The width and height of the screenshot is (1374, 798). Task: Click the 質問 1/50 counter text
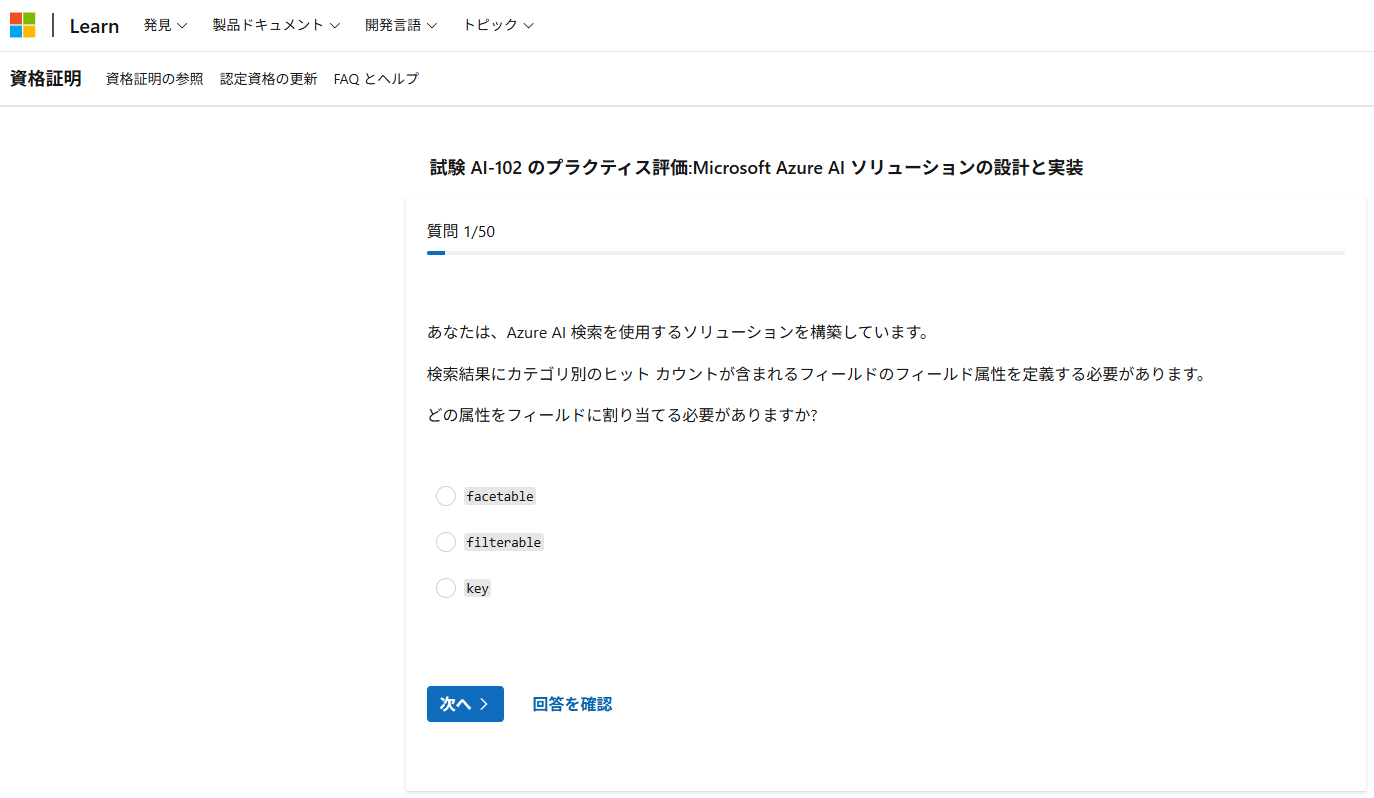(461, 232)
